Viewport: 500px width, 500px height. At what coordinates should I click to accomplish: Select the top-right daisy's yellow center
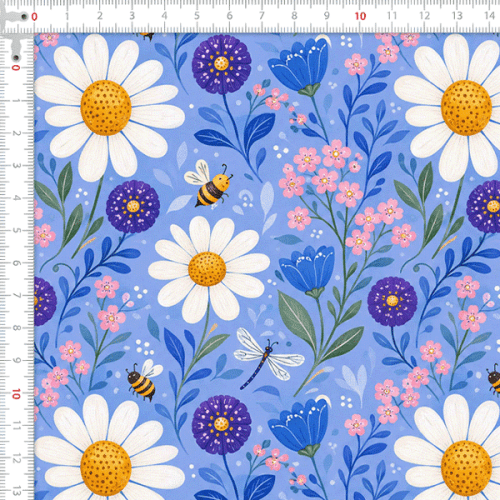[x=466, y=108]
